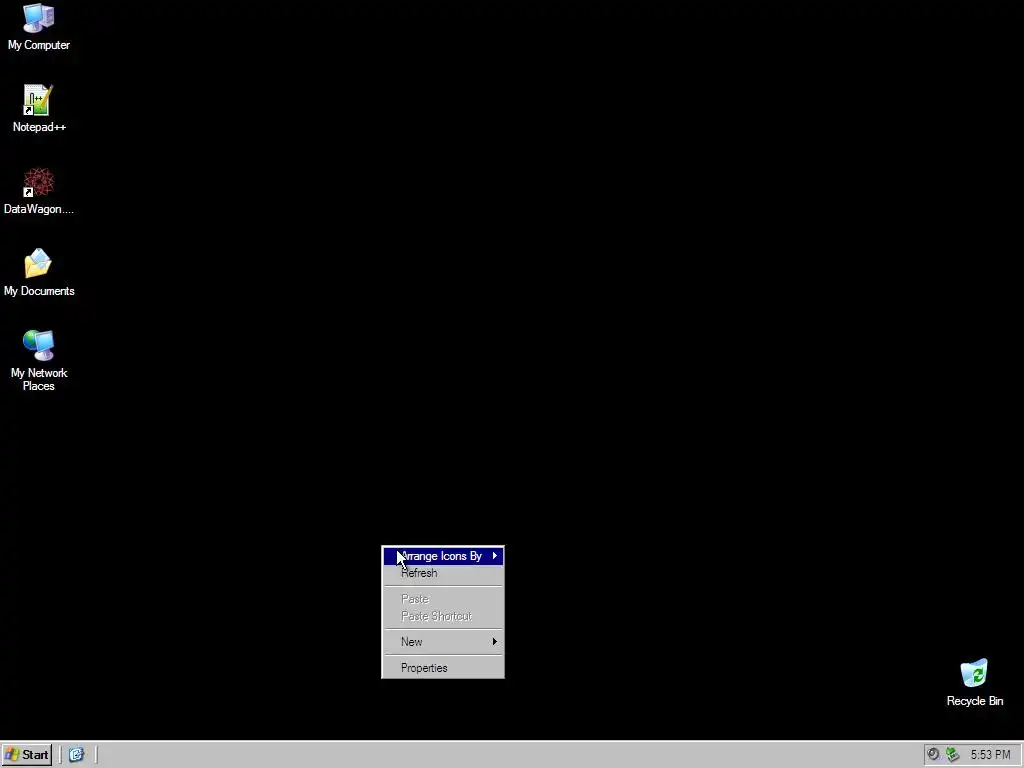Open the Start menu

pos(27,755)
